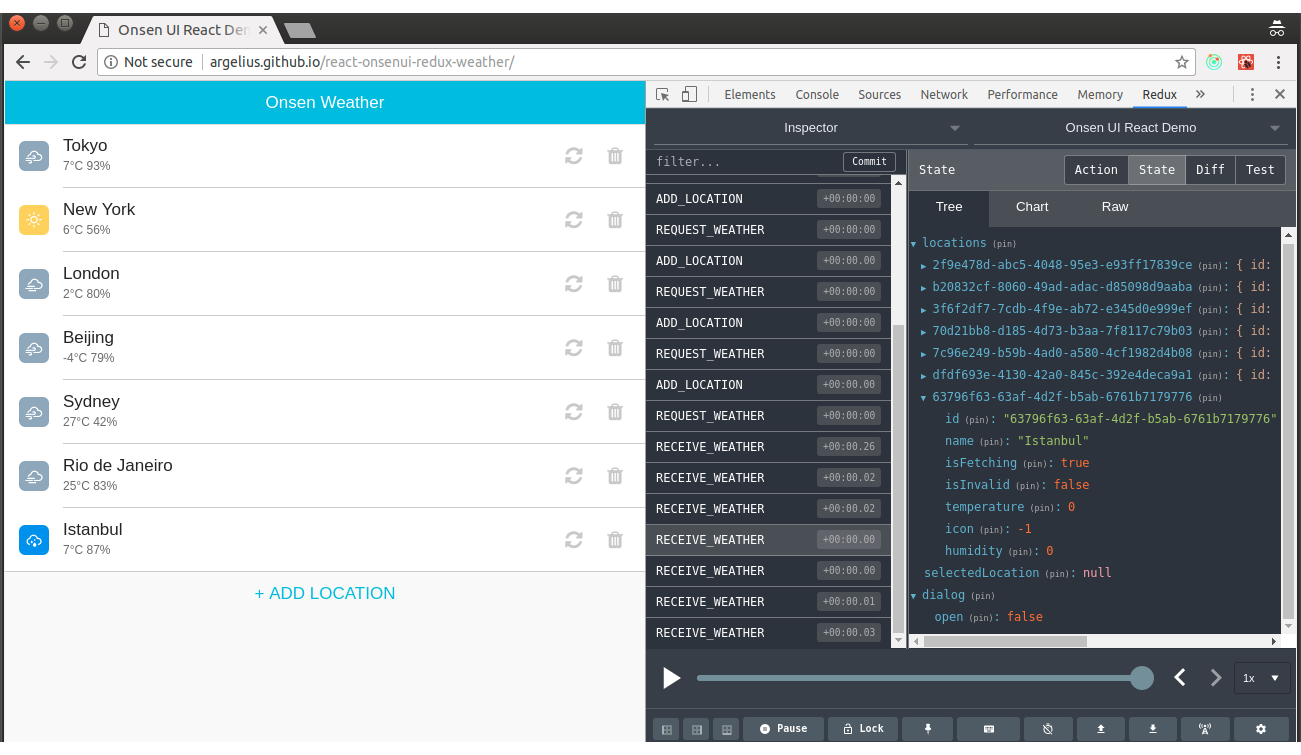Reload the page
The width and height of the screenshot is (1301, 755).
click(x=79, y=62)
